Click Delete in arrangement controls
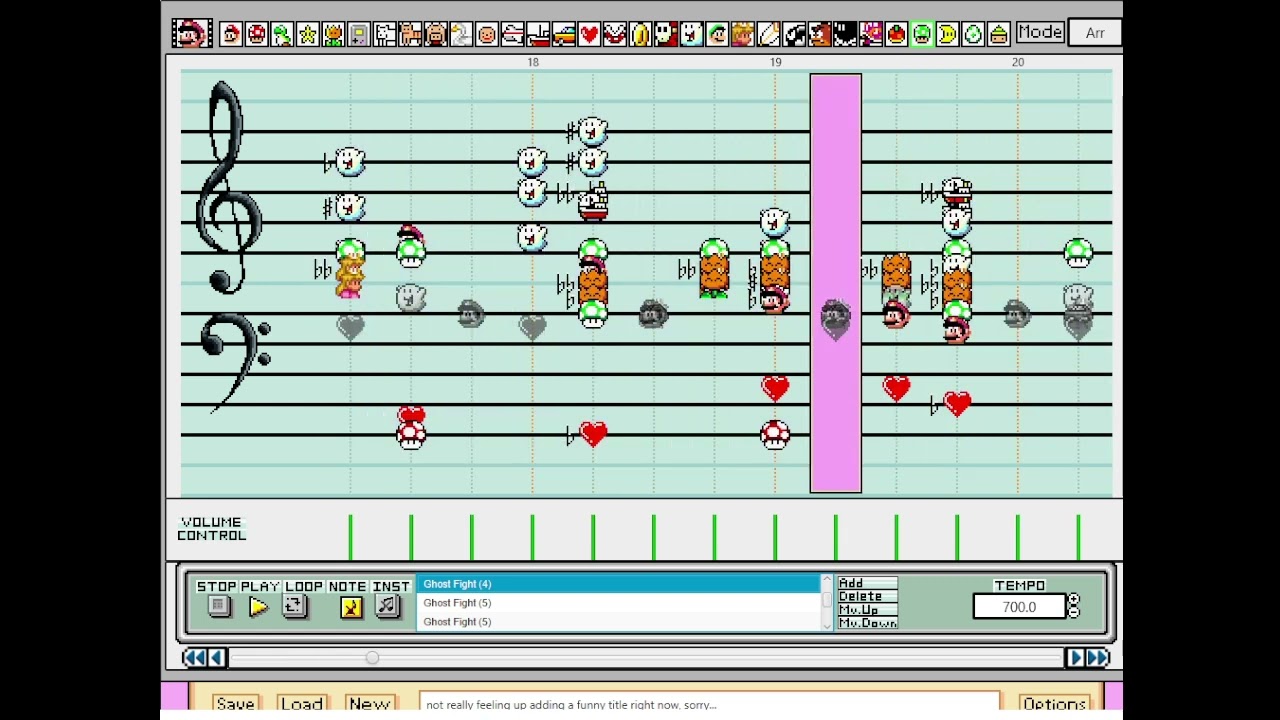The image size is (1280, 720). (867, 596)
